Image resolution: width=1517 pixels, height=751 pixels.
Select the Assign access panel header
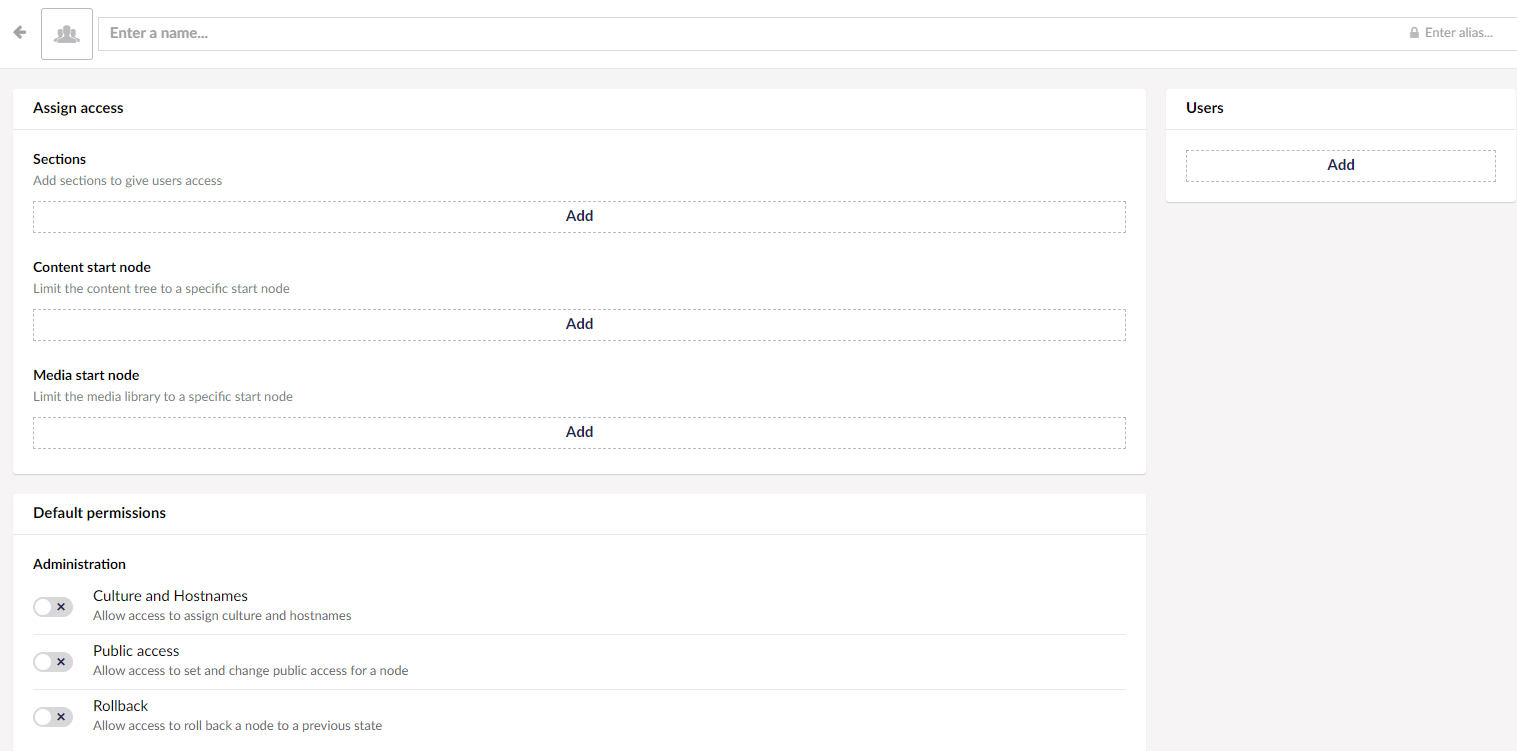[78, 108]
